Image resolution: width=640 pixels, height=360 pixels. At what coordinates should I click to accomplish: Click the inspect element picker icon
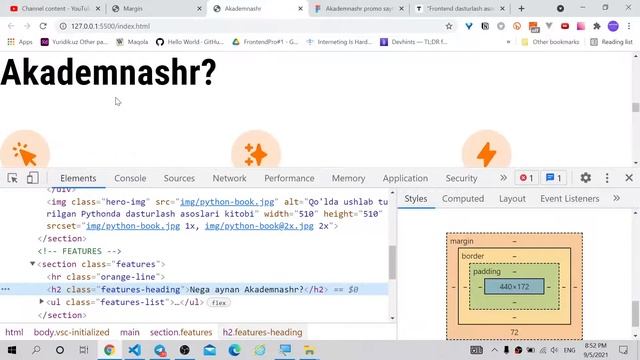[12, 178]
